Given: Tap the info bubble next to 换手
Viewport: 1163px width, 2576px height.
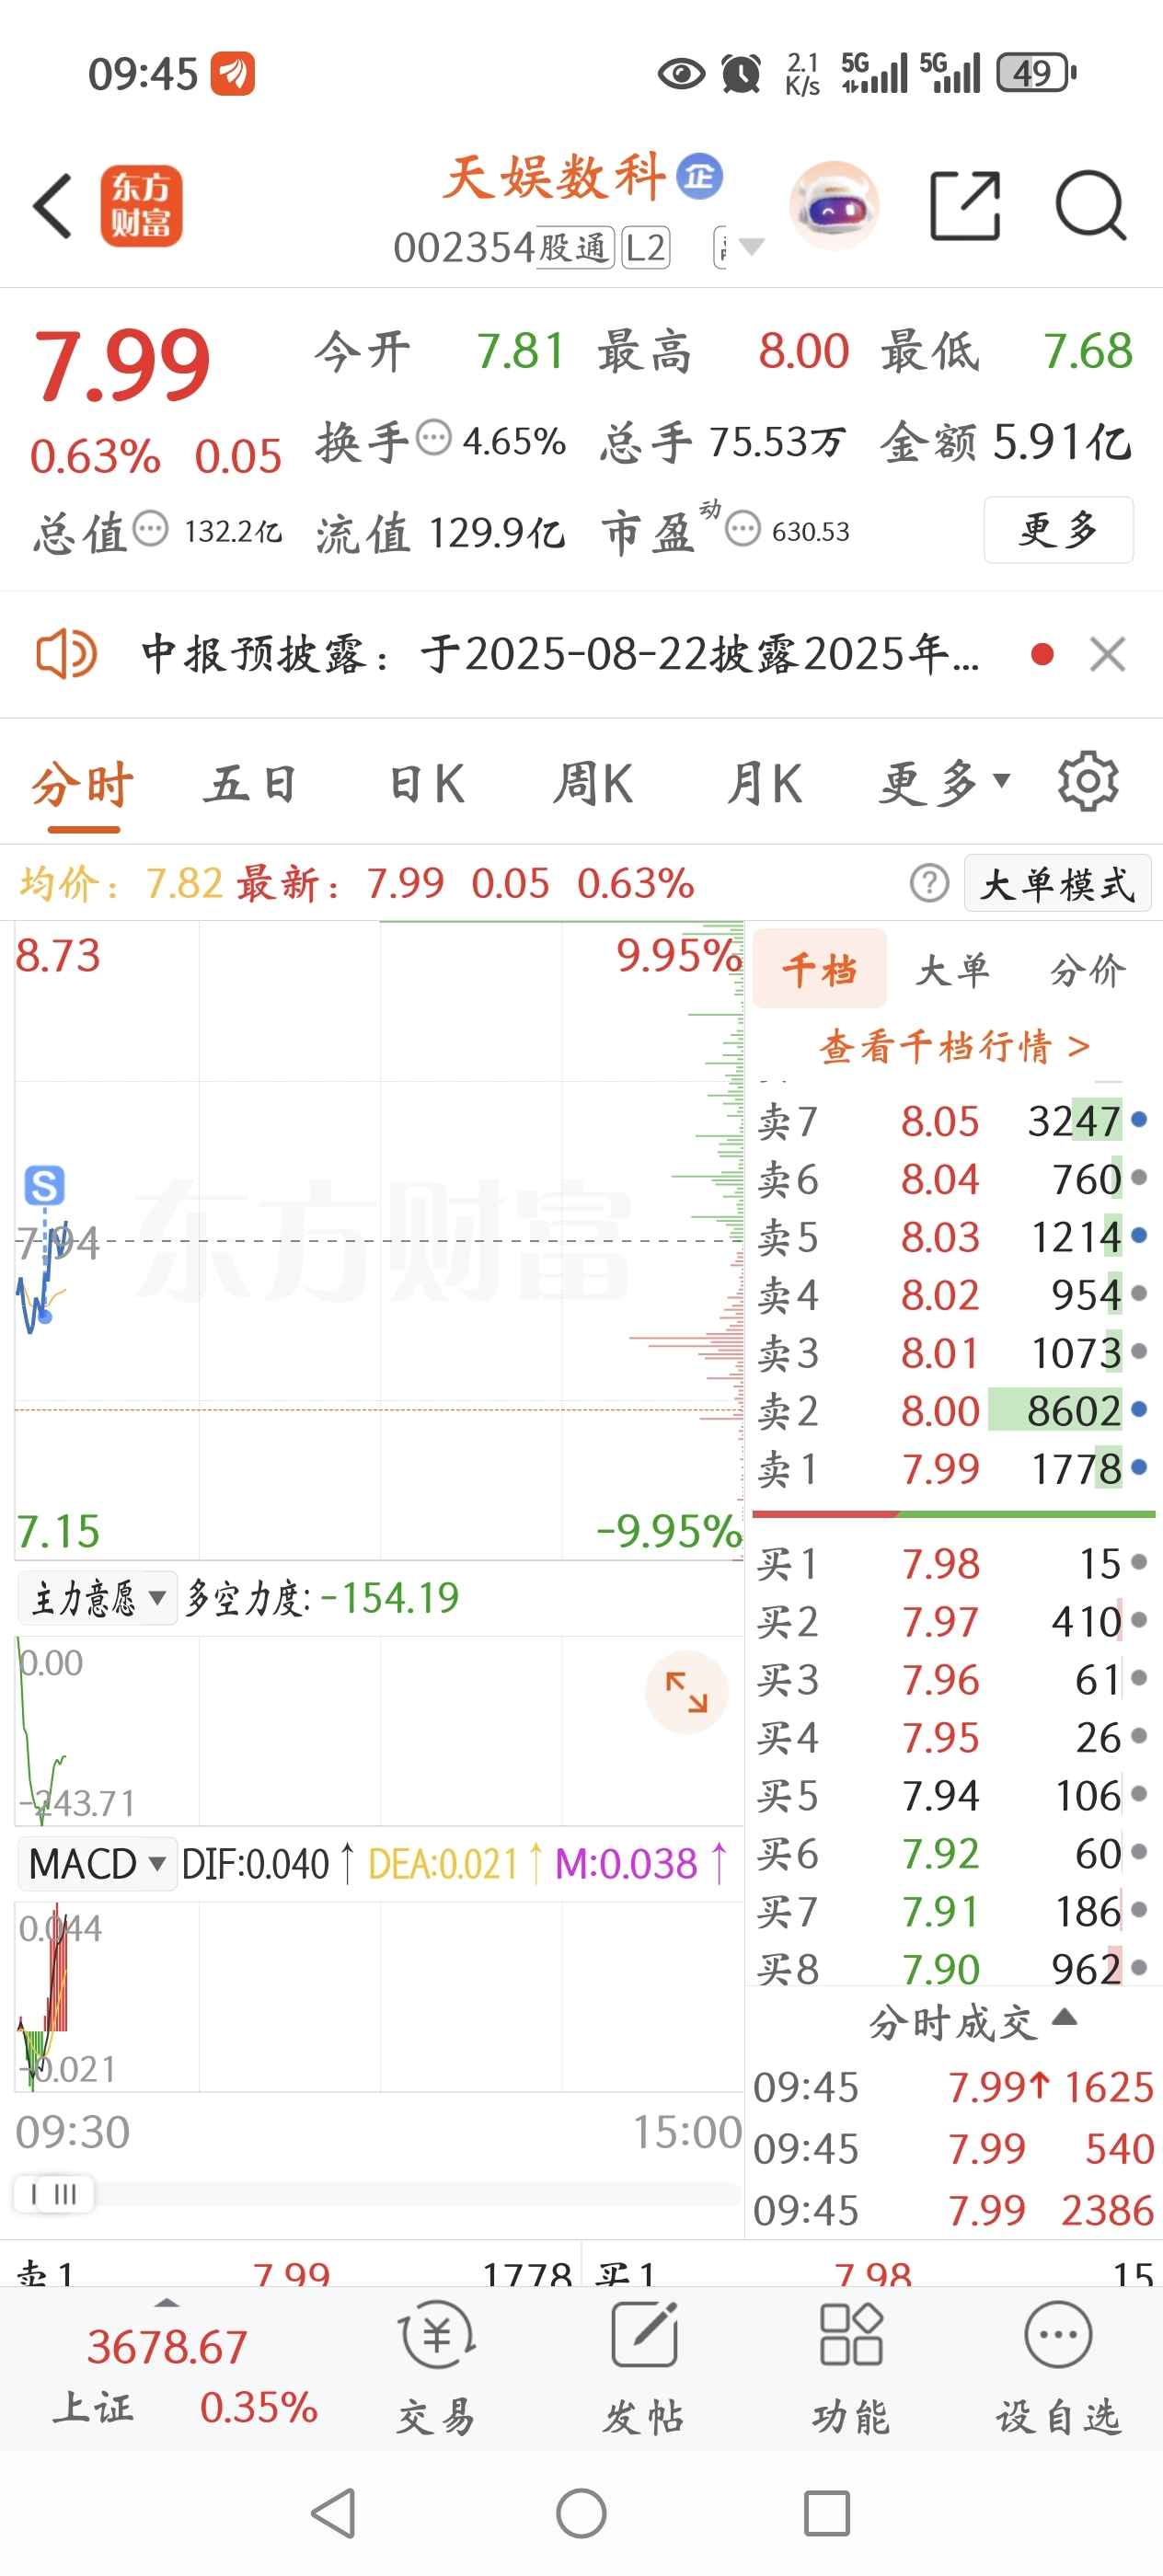Looking at the screenshot, I should [x=434, y=438].
